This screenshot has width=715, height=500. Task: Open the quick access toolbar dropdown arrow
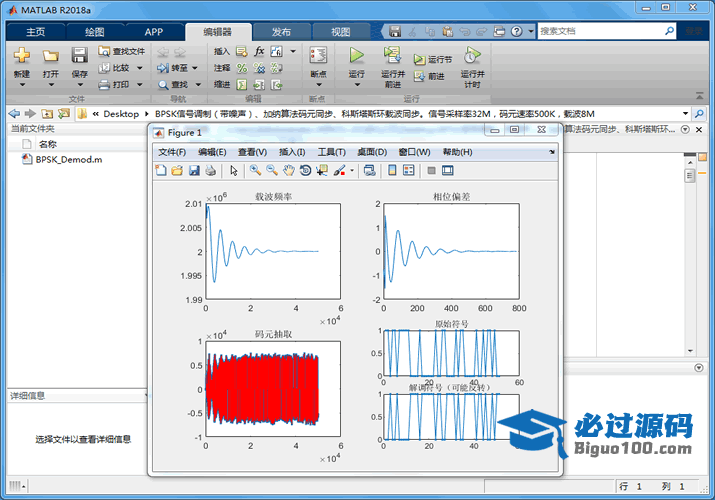click(531, 31)
